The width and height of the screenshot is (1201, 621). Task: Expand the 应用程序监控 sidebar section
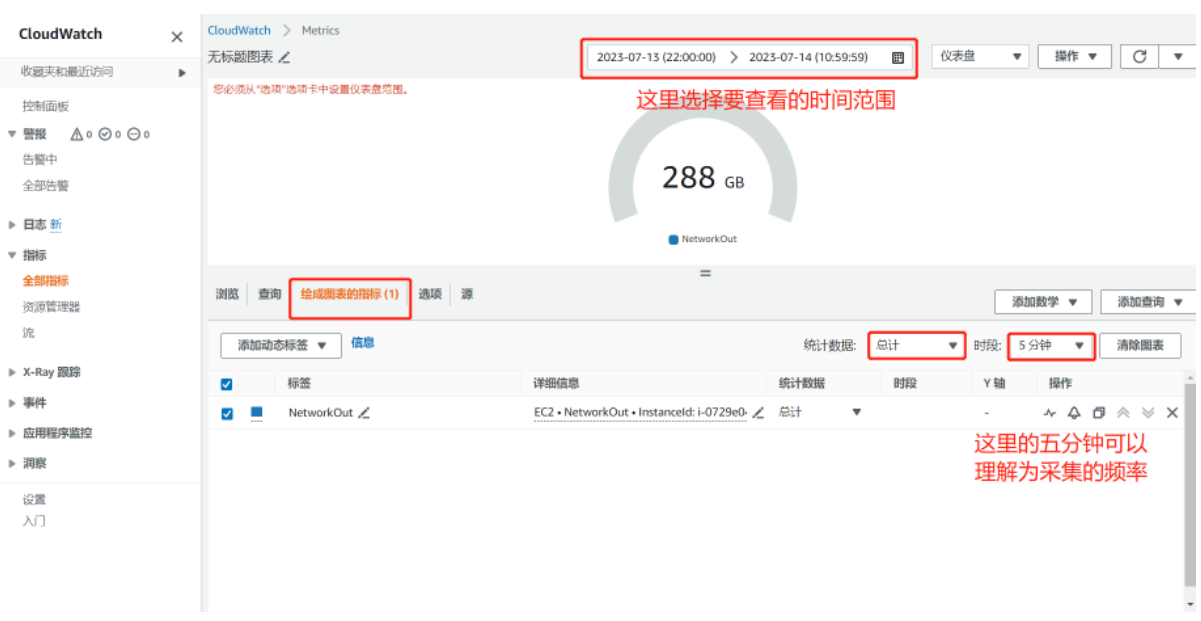(x=12, y=433)
